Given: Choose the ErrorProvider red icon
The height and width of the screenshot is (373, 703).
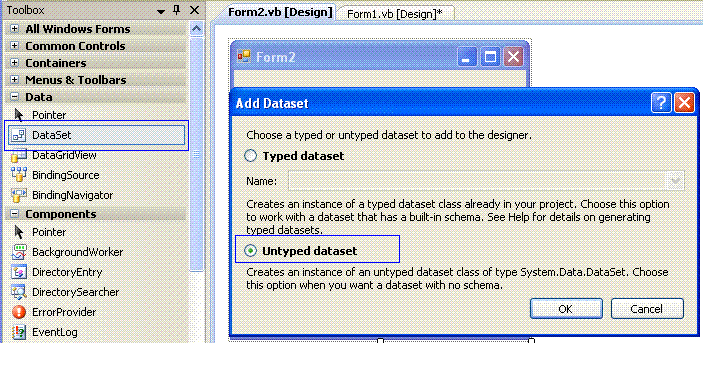Looking at the screenshot, I should [x=19, y=312].
